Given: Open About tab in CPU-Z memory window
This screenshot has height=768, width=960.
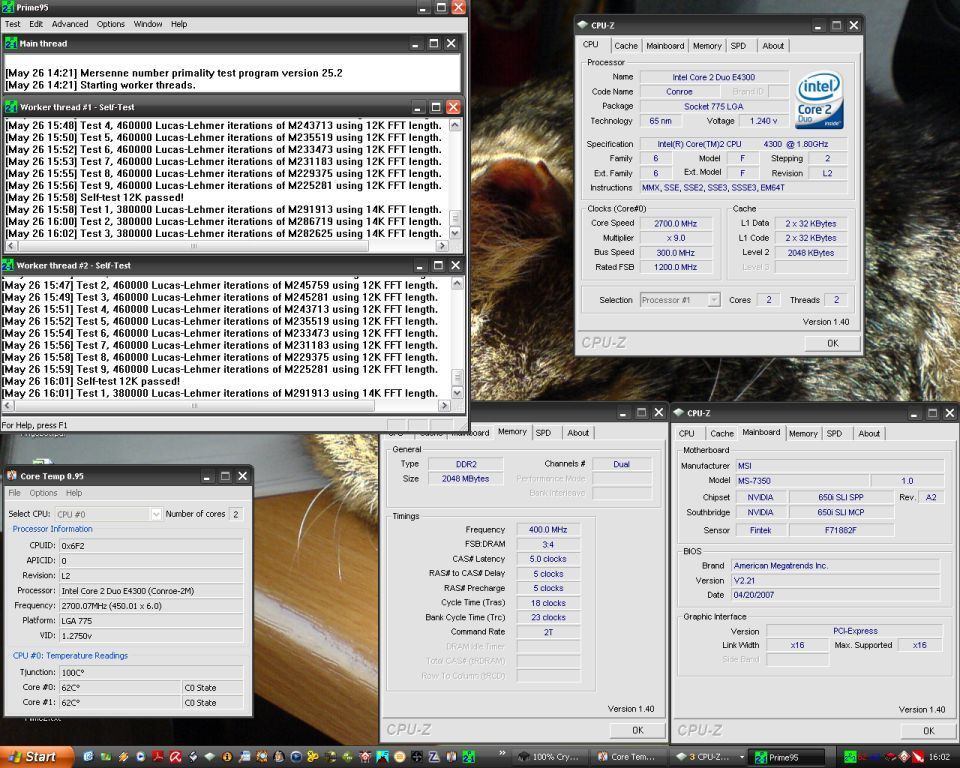Looking at the screenshot, I should 578,433.
